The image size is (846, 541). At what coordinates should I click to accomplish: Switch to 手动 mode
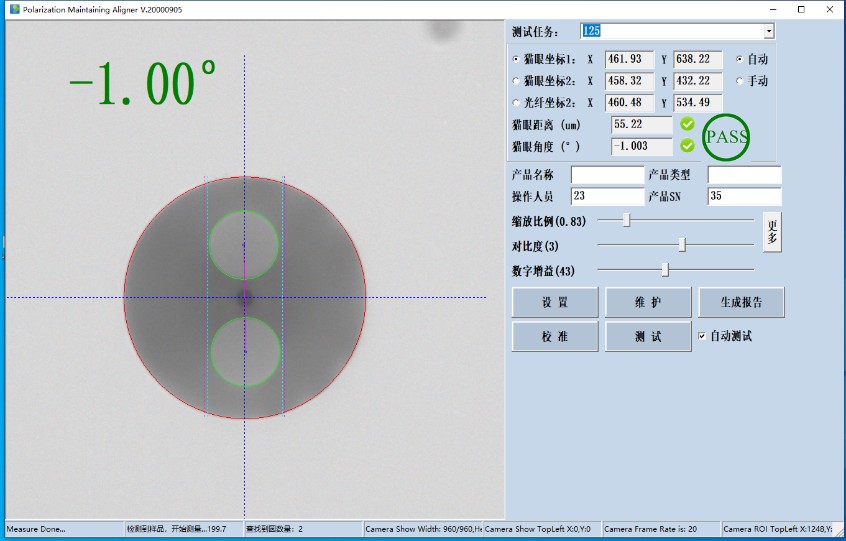[x=740, y=81]
